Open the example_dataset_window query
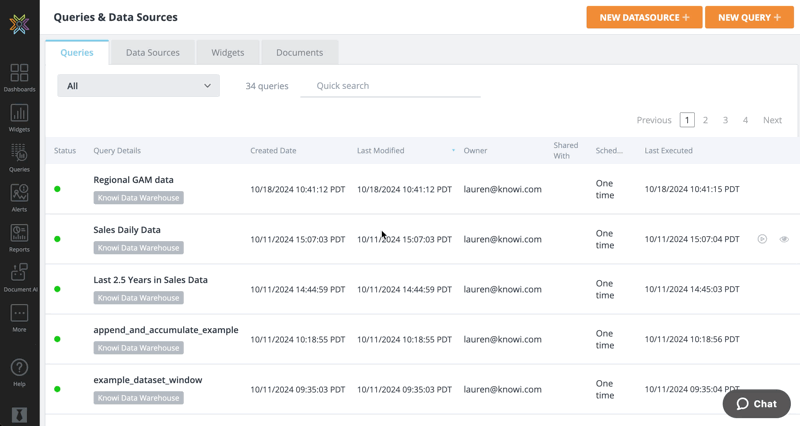 (147, 380)
